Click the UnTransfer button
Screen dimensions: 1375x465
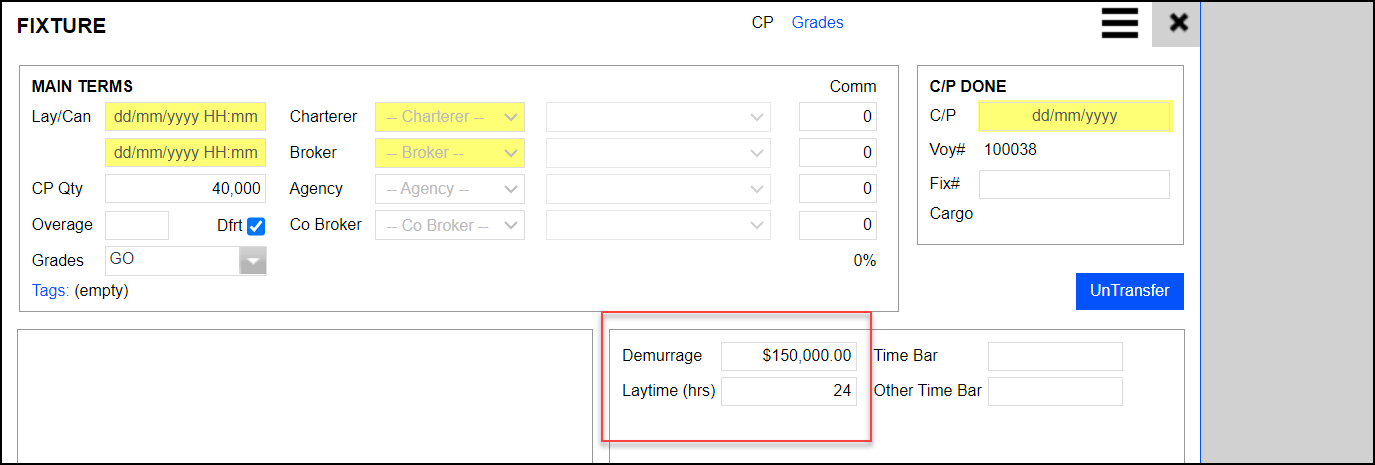[x=1129, y=291]
